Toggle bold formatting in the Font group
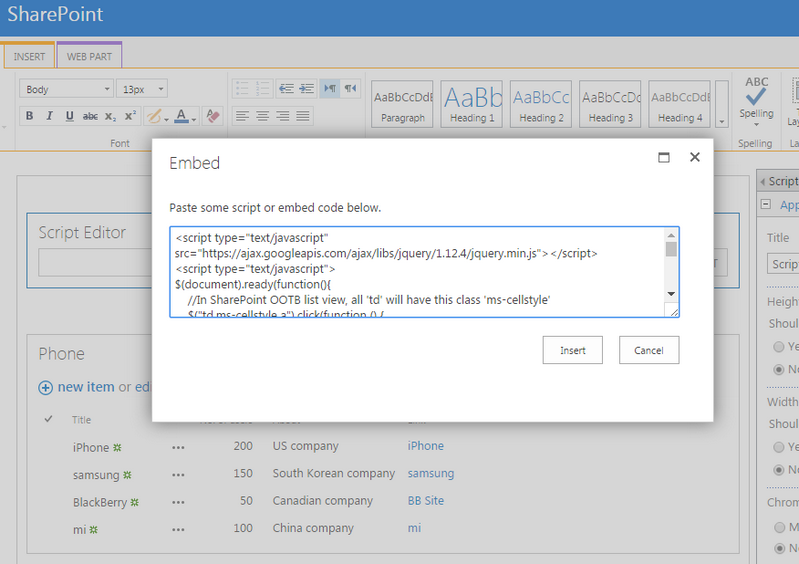The height and width of the screenshot is (564, 799). coord(30,116)
